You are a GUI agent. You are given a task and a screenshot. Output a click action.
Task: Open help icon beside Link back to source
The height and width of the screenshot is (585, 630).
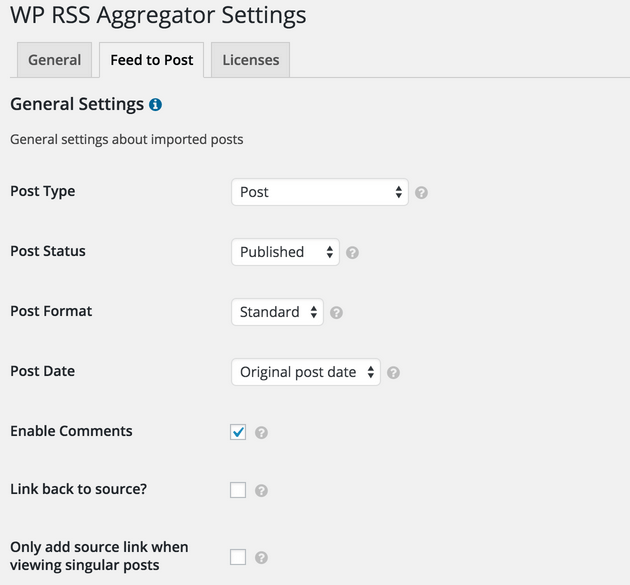click(261, 491)
